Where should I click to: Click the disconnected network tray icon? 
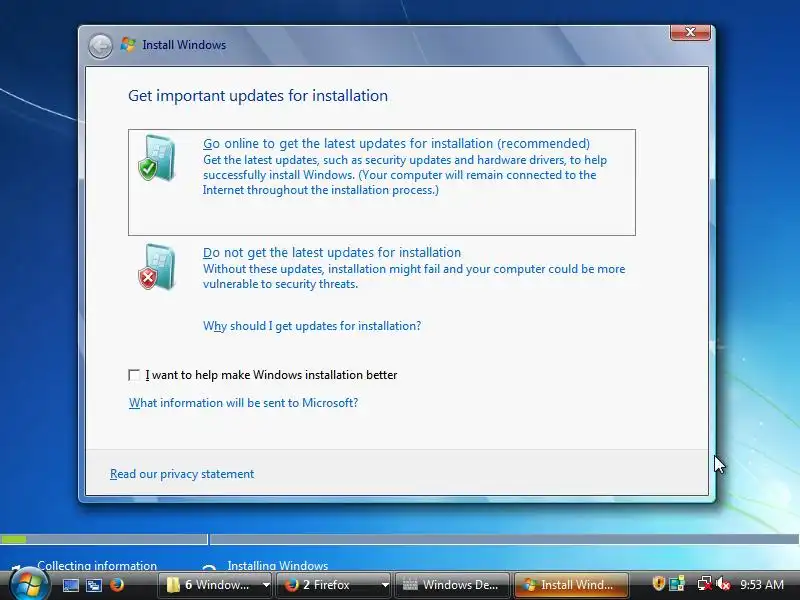coord(704,583)
